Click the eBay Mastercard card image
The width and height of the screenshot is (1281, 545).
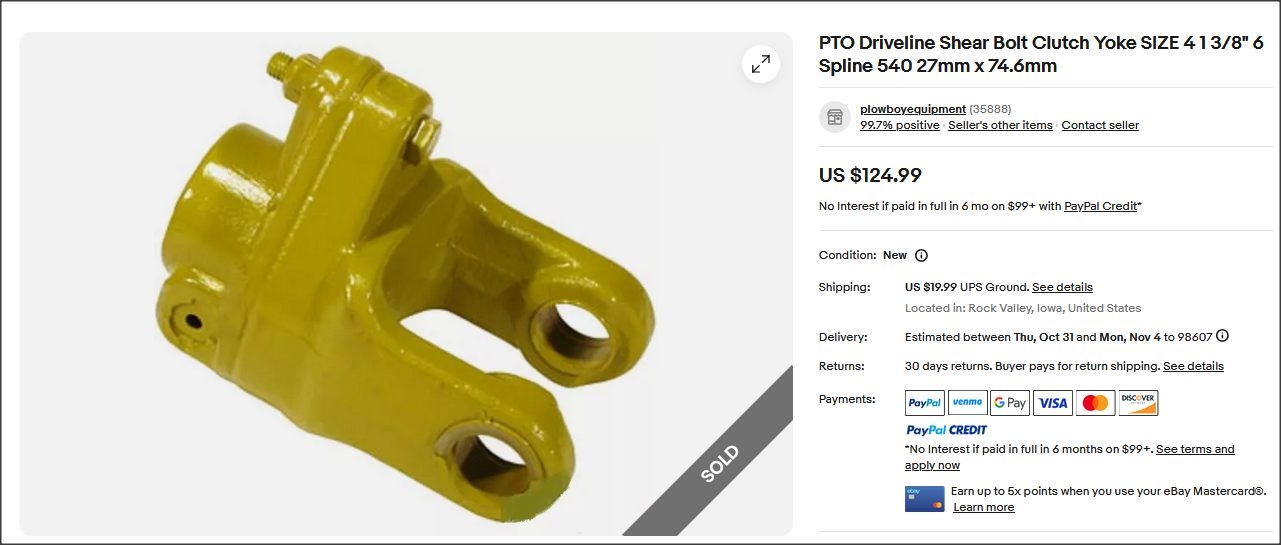(925, 498)
